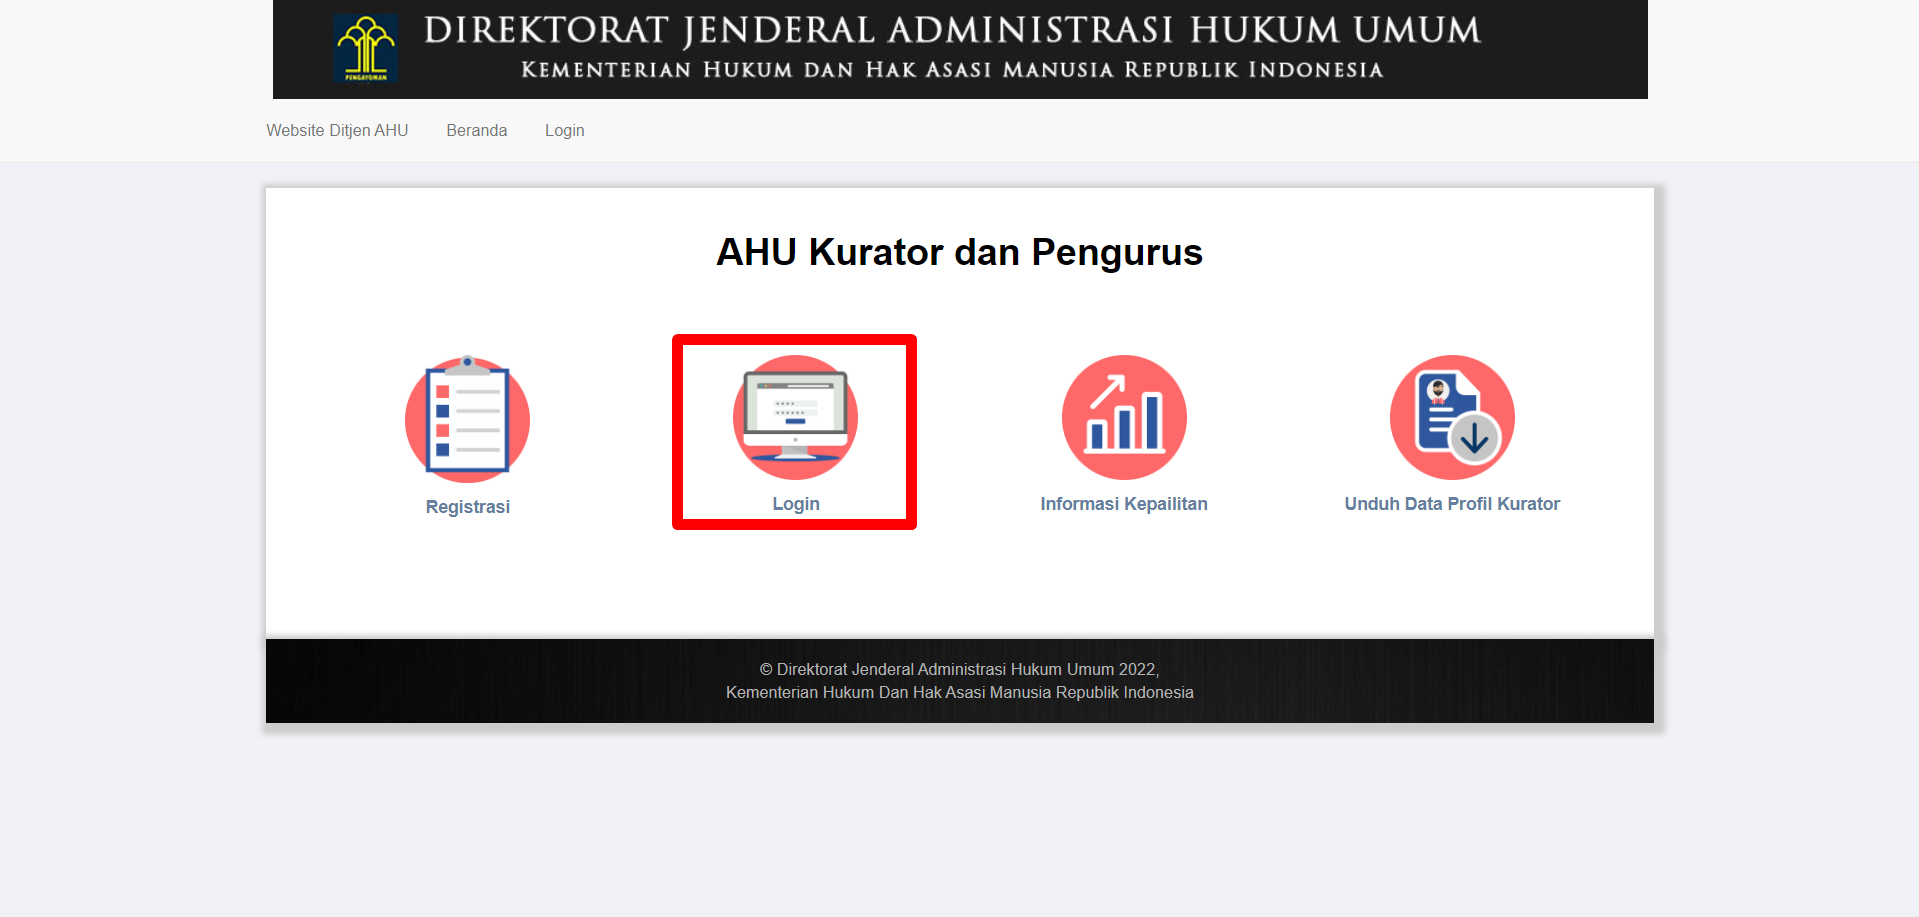Screen dimensions: 1919x917
Task: Click the Kementerian Hukum subtitle in the header banner
Action: [x=951, y=70]
